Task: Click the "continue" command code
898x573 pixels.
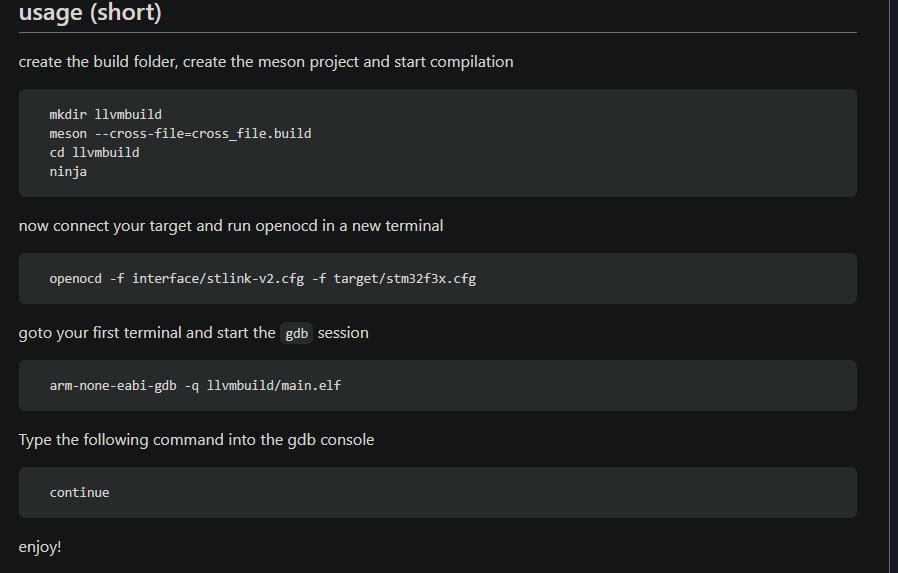Action: [79, 493]
